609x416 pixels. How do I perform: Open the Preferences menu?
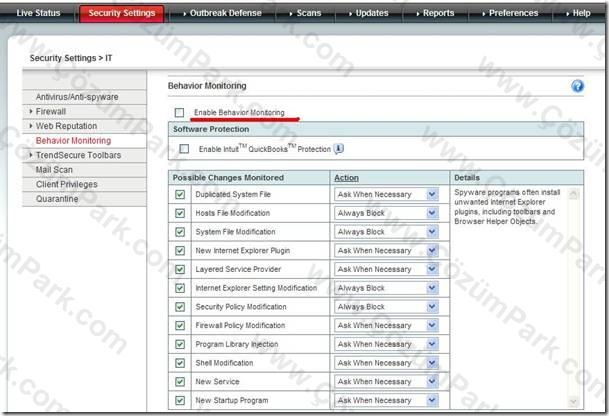tap(510, 13)
